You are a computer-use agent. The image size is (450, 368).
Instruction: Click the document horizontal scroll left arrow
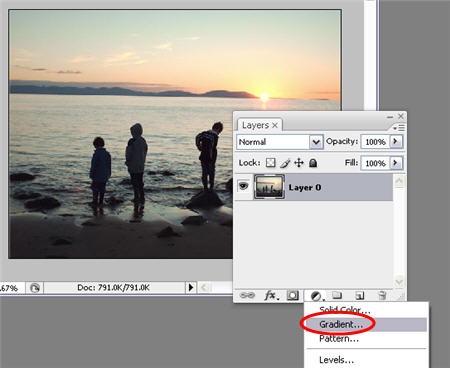pyautogui.click(x=205, y=287)
